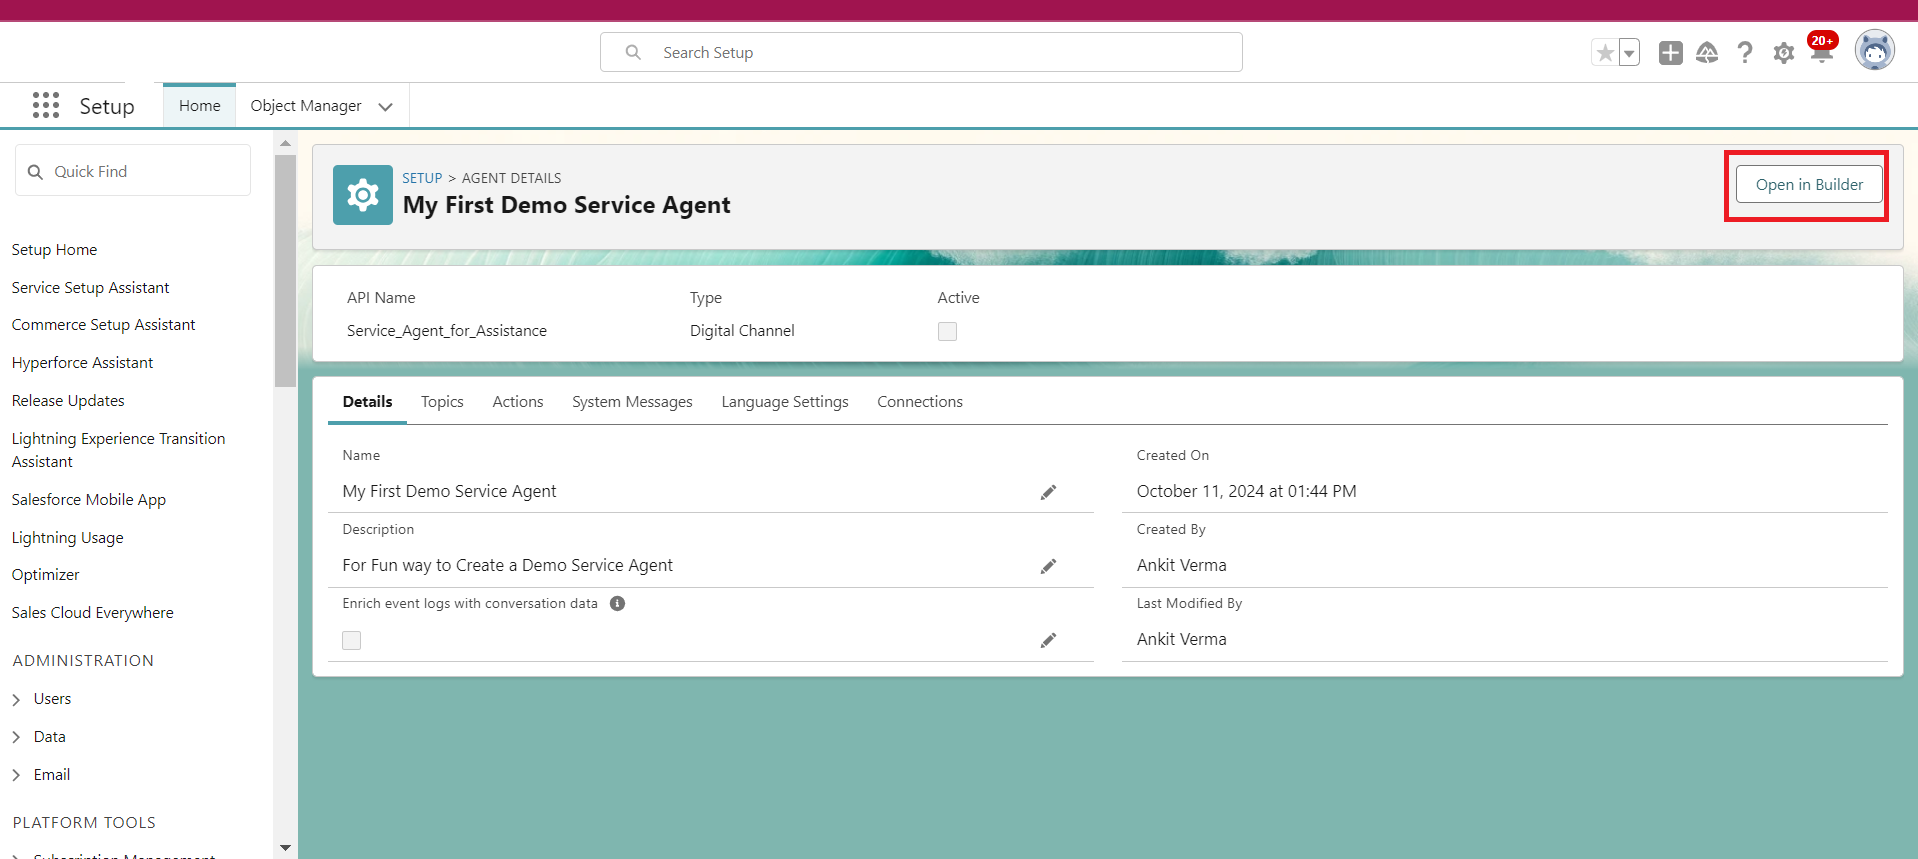Open Sales Cloud Everywhere link
Screen dimensions: 1918x859
(93, 613)
